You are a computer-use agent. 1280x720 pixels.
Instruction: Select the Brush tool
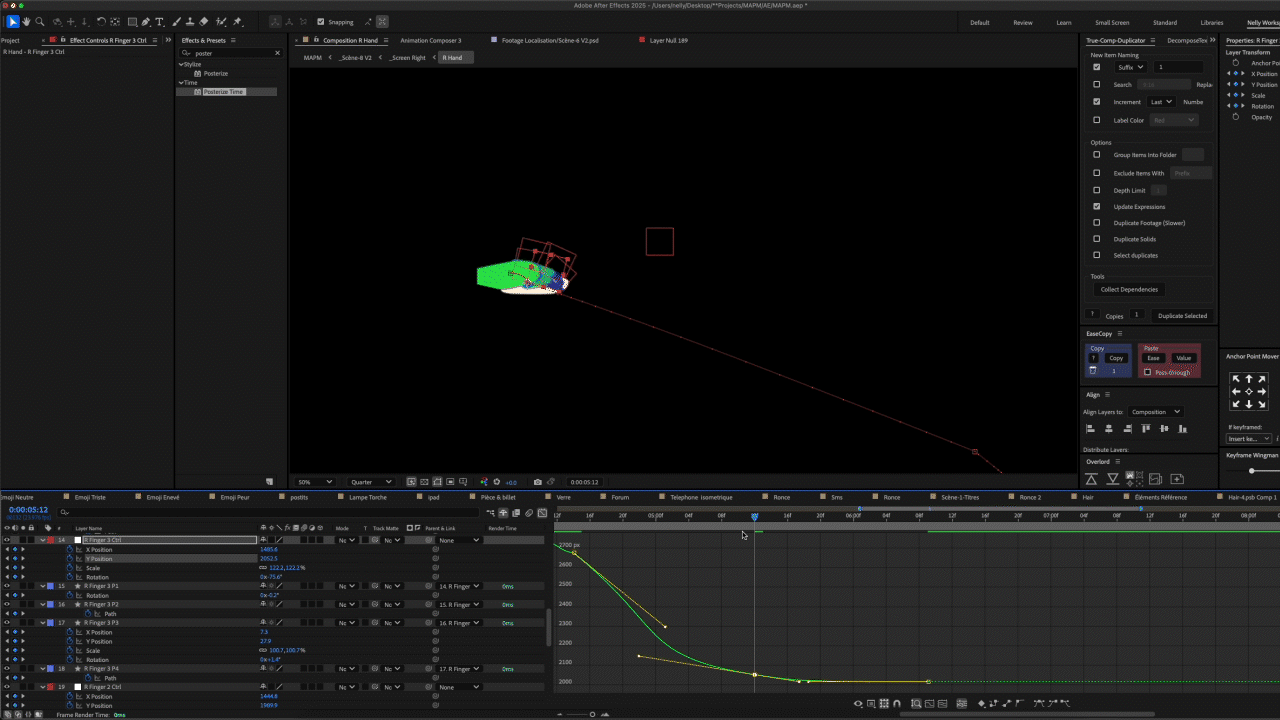[x=175, y=21]
